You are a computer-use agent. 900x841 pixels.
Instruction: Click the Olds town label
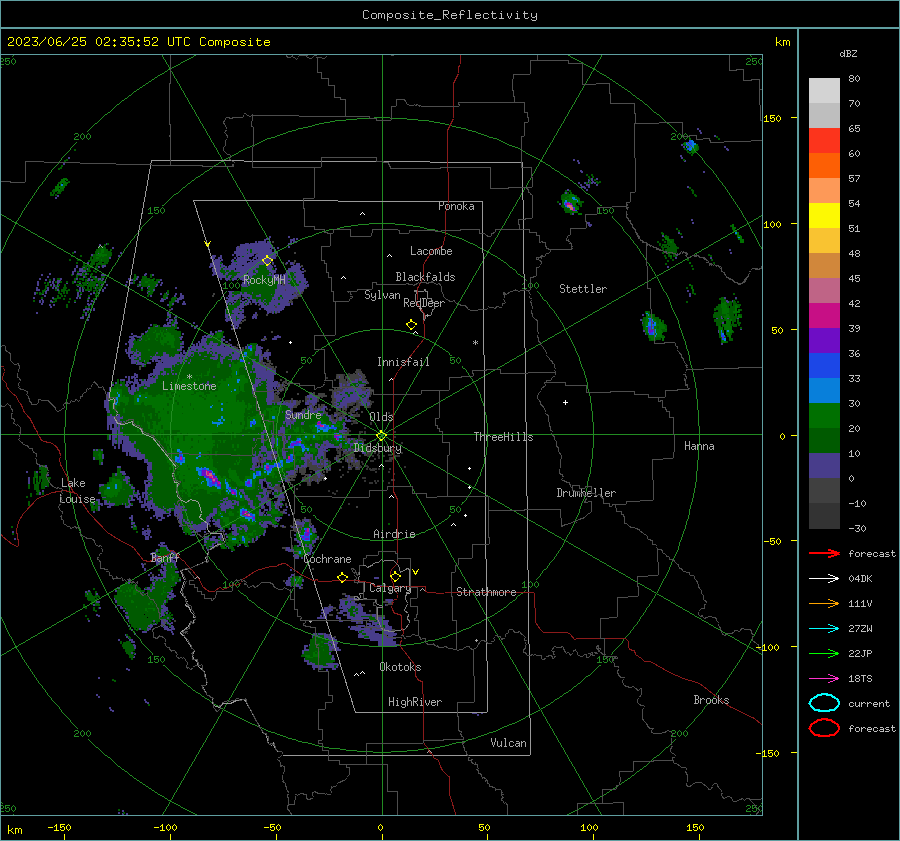pyautogui.click(x=381, y=417)
